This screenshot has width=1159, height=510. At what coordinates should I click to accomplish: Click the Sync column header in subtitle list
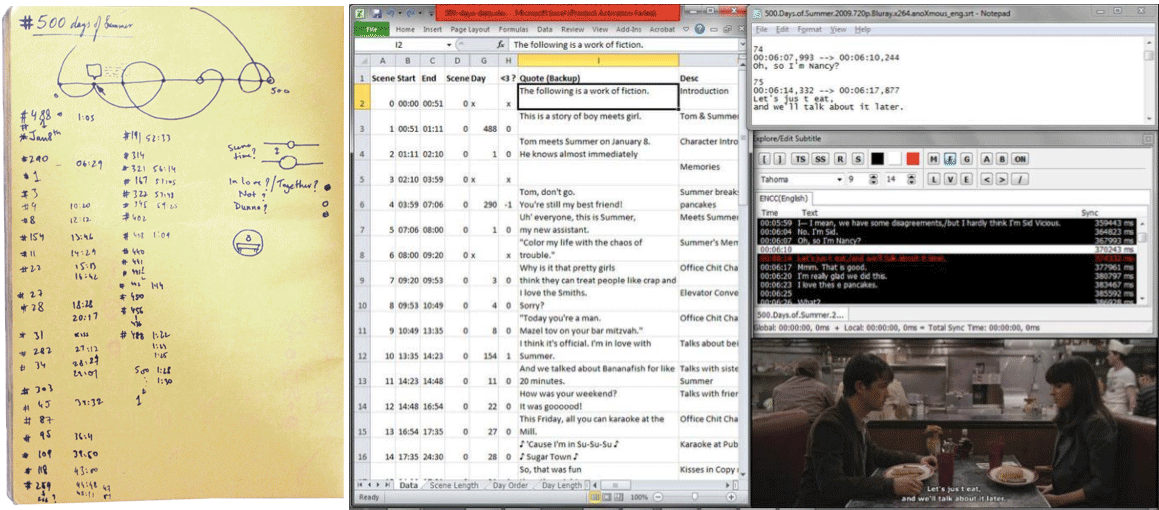1090,212
